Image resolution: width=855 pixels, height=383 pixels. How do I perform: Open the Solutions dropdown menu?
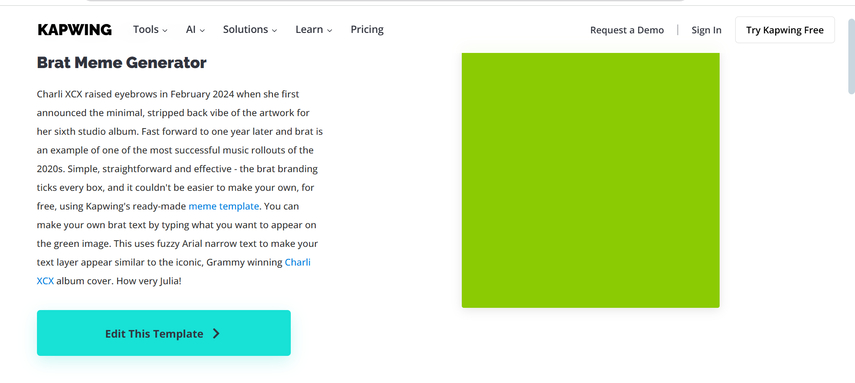250,29
